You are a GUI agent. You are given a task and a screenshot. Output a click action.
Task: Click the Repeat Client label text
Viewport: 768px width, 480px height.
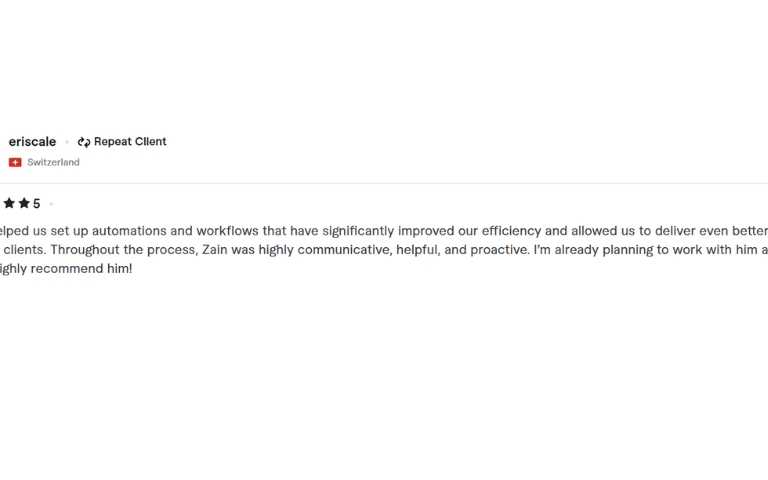pyautogui.click(x=130, y=142)
